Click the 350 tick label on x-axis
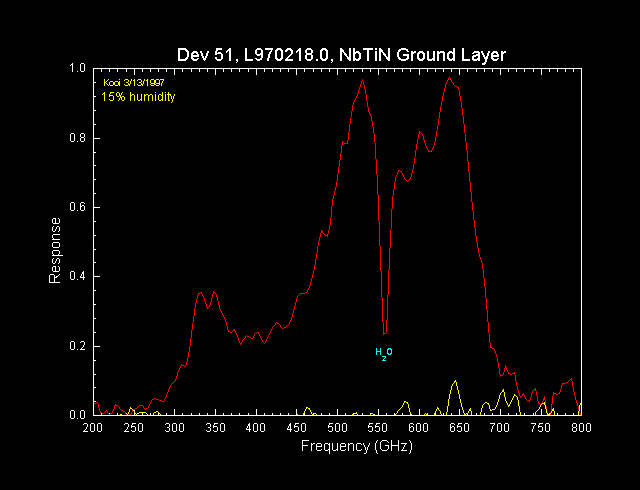640x490 pixels. coord(215,428)
